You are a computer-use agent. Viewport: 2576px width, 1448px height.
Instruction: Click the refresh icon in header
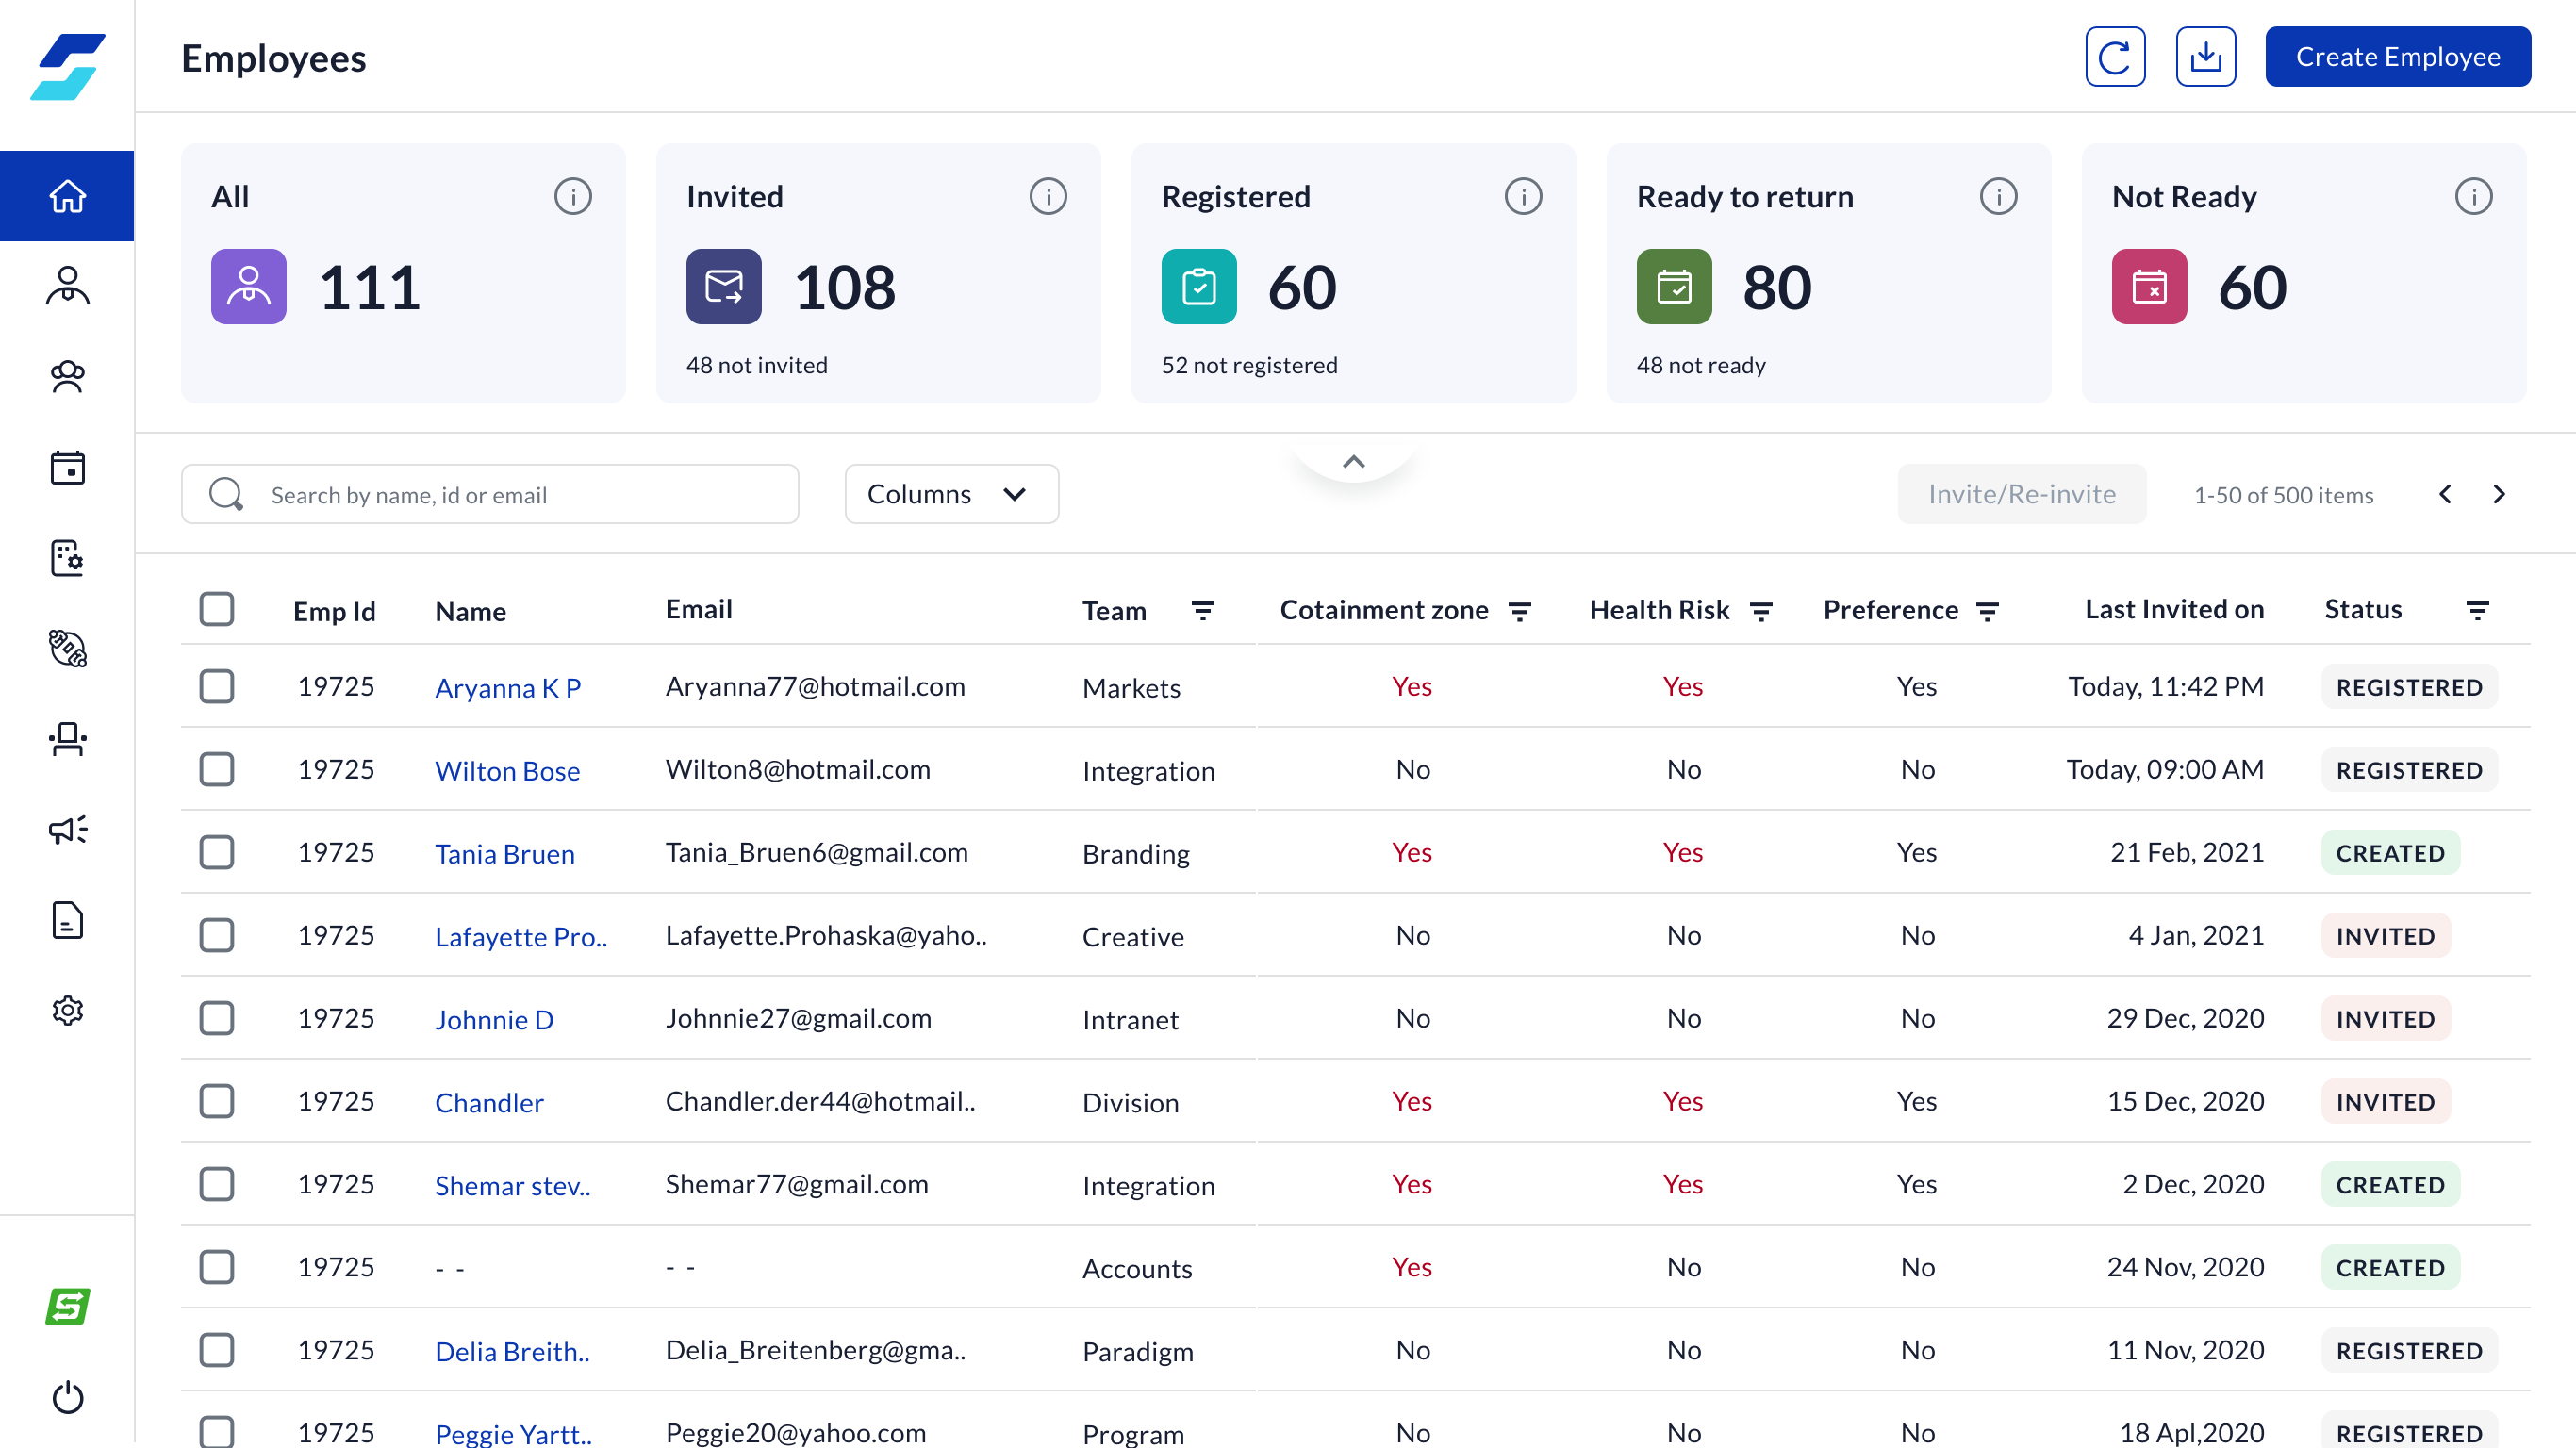[2114, 57]
